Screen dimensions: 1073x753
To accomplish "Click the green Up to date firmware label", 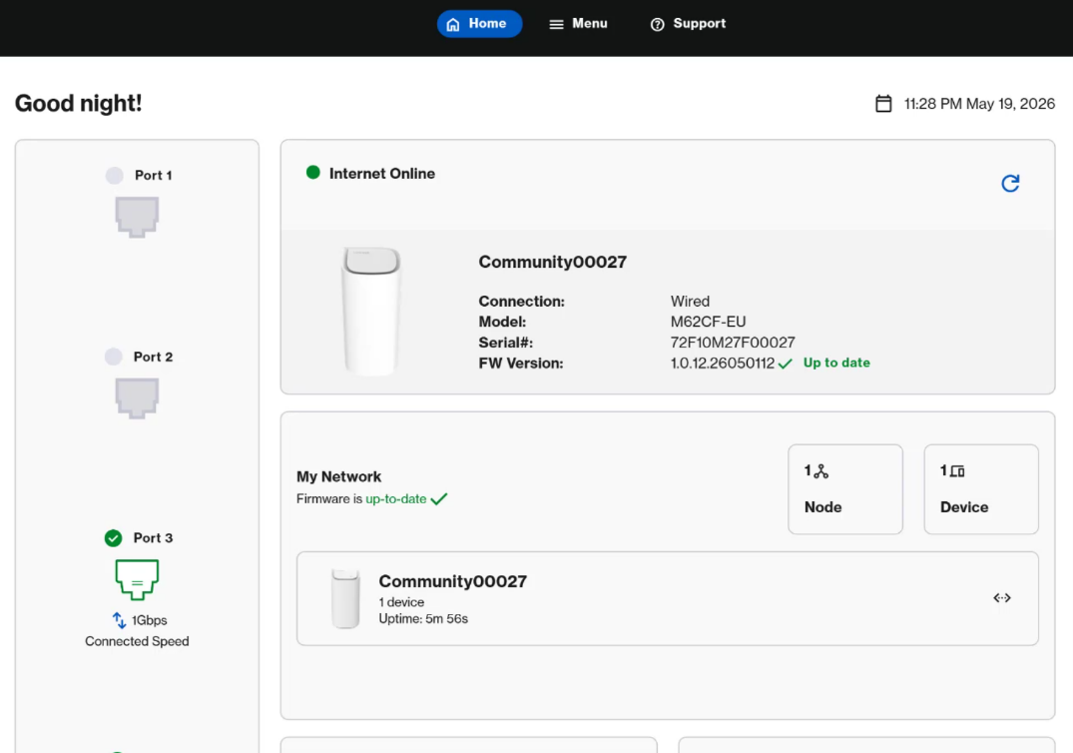I will point(836,363).
